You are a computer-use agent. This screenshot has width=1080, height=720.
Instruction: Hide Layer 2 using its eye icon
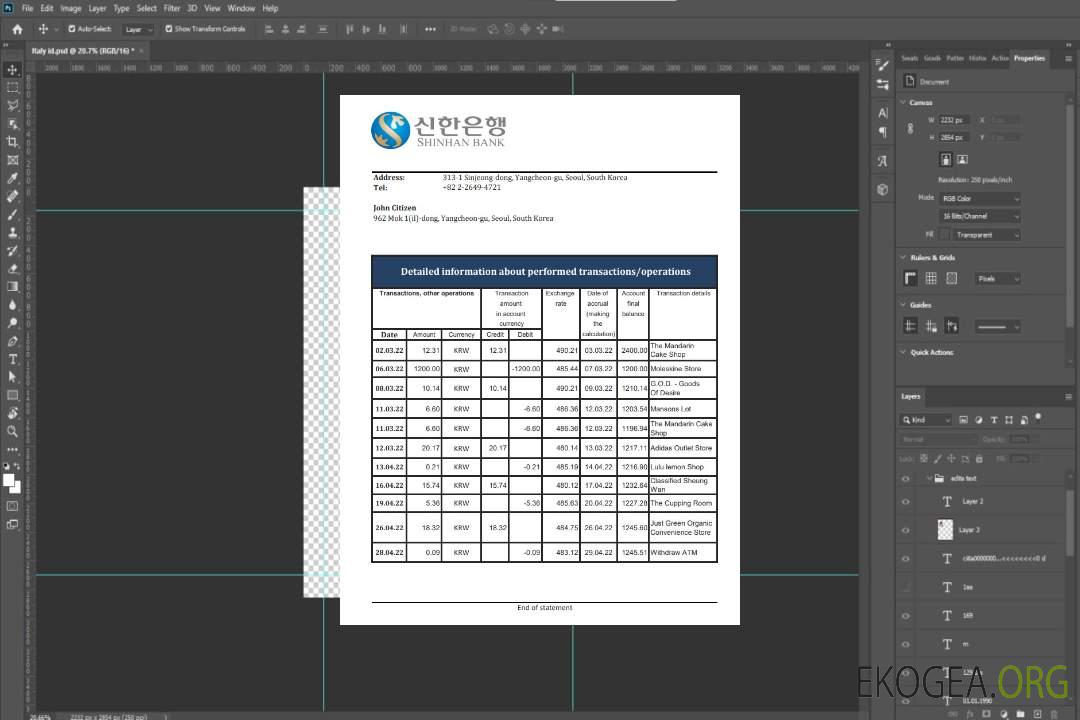tap(906, 502)
